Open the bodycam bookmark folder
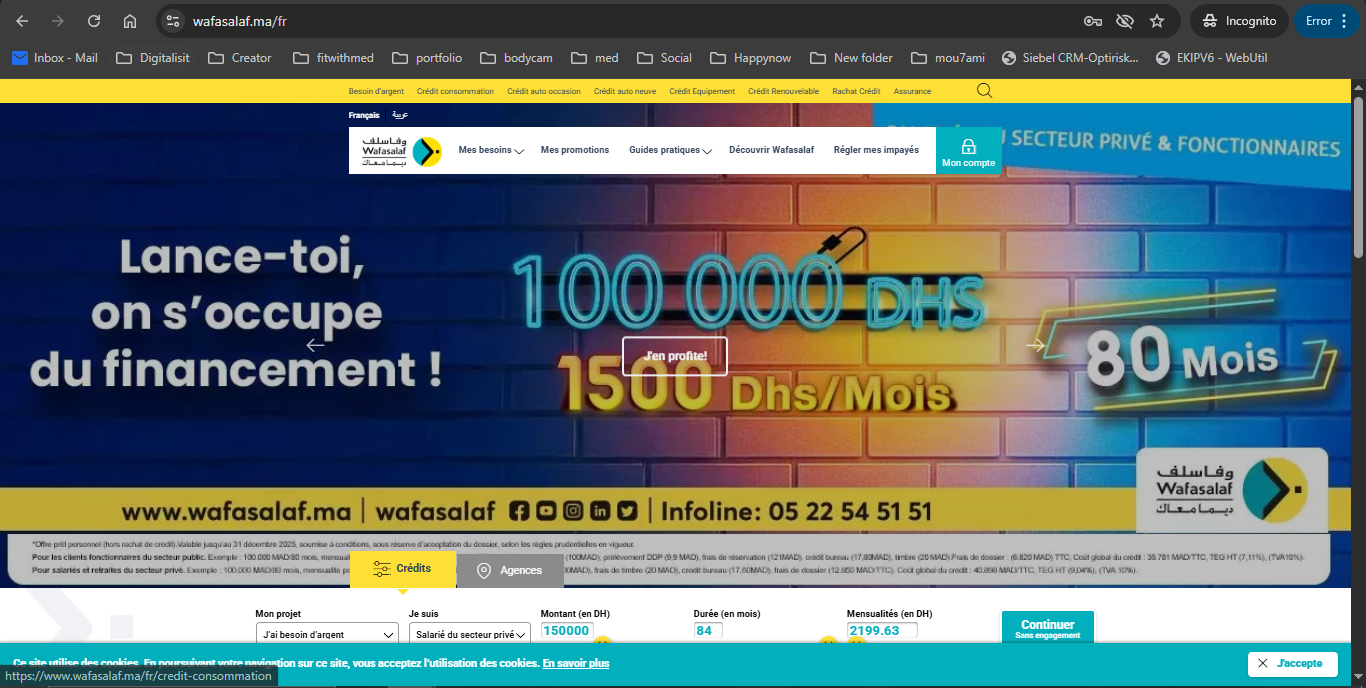The height and width of the screenshot is (688, 1366). click(x=517, y=58)
